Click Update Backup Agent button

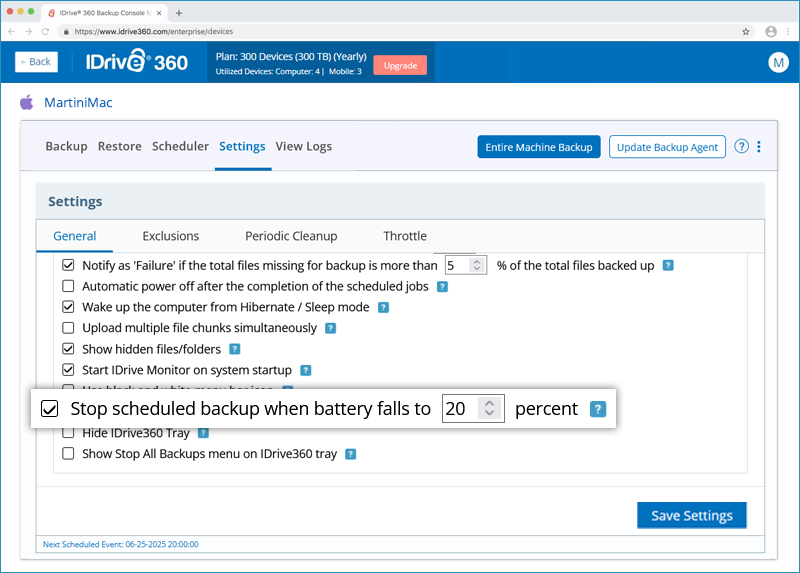(x=667, y=147)
